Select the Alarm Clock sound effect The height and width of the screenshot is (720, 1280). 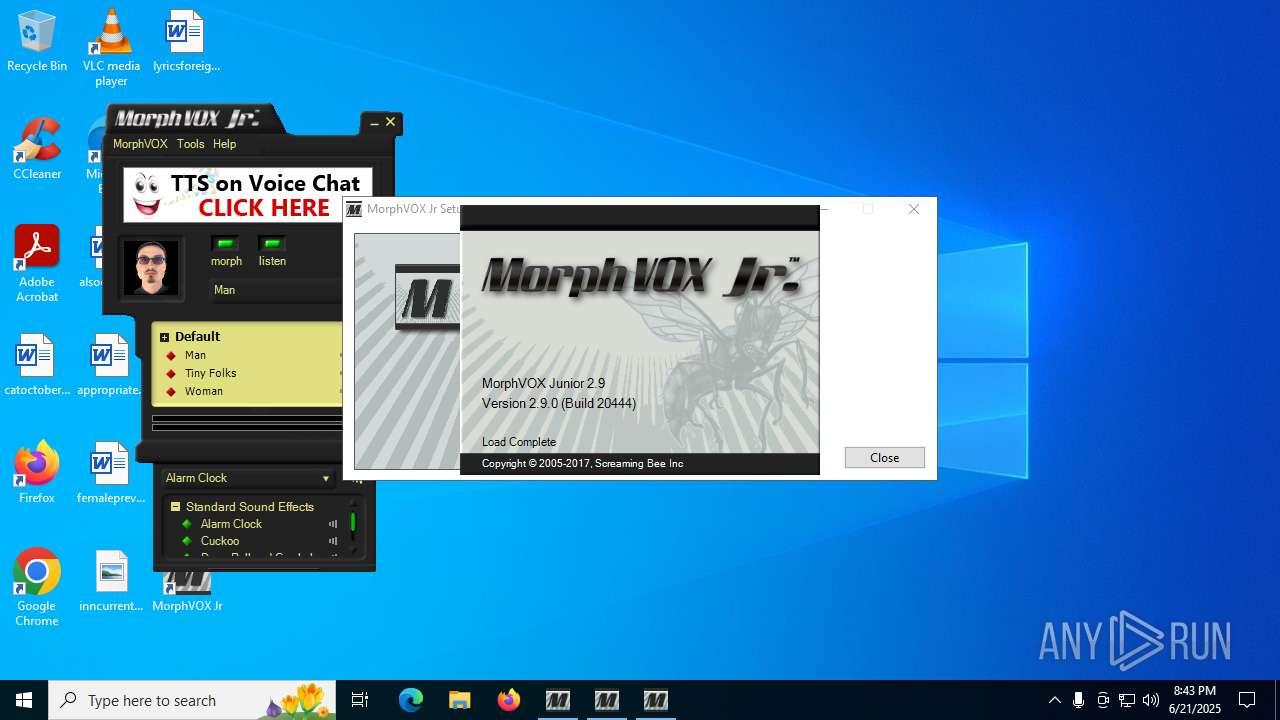click(x=231, y=524)
